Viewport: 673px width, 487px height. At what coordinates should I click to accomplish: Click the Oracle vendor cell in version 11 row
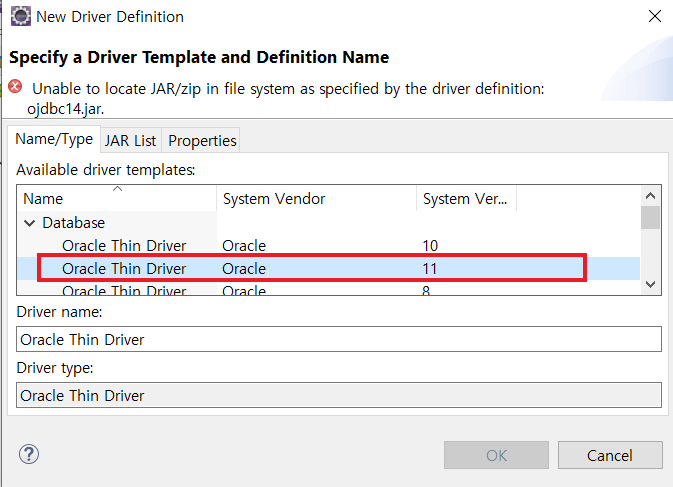click(x=244, y=269)
